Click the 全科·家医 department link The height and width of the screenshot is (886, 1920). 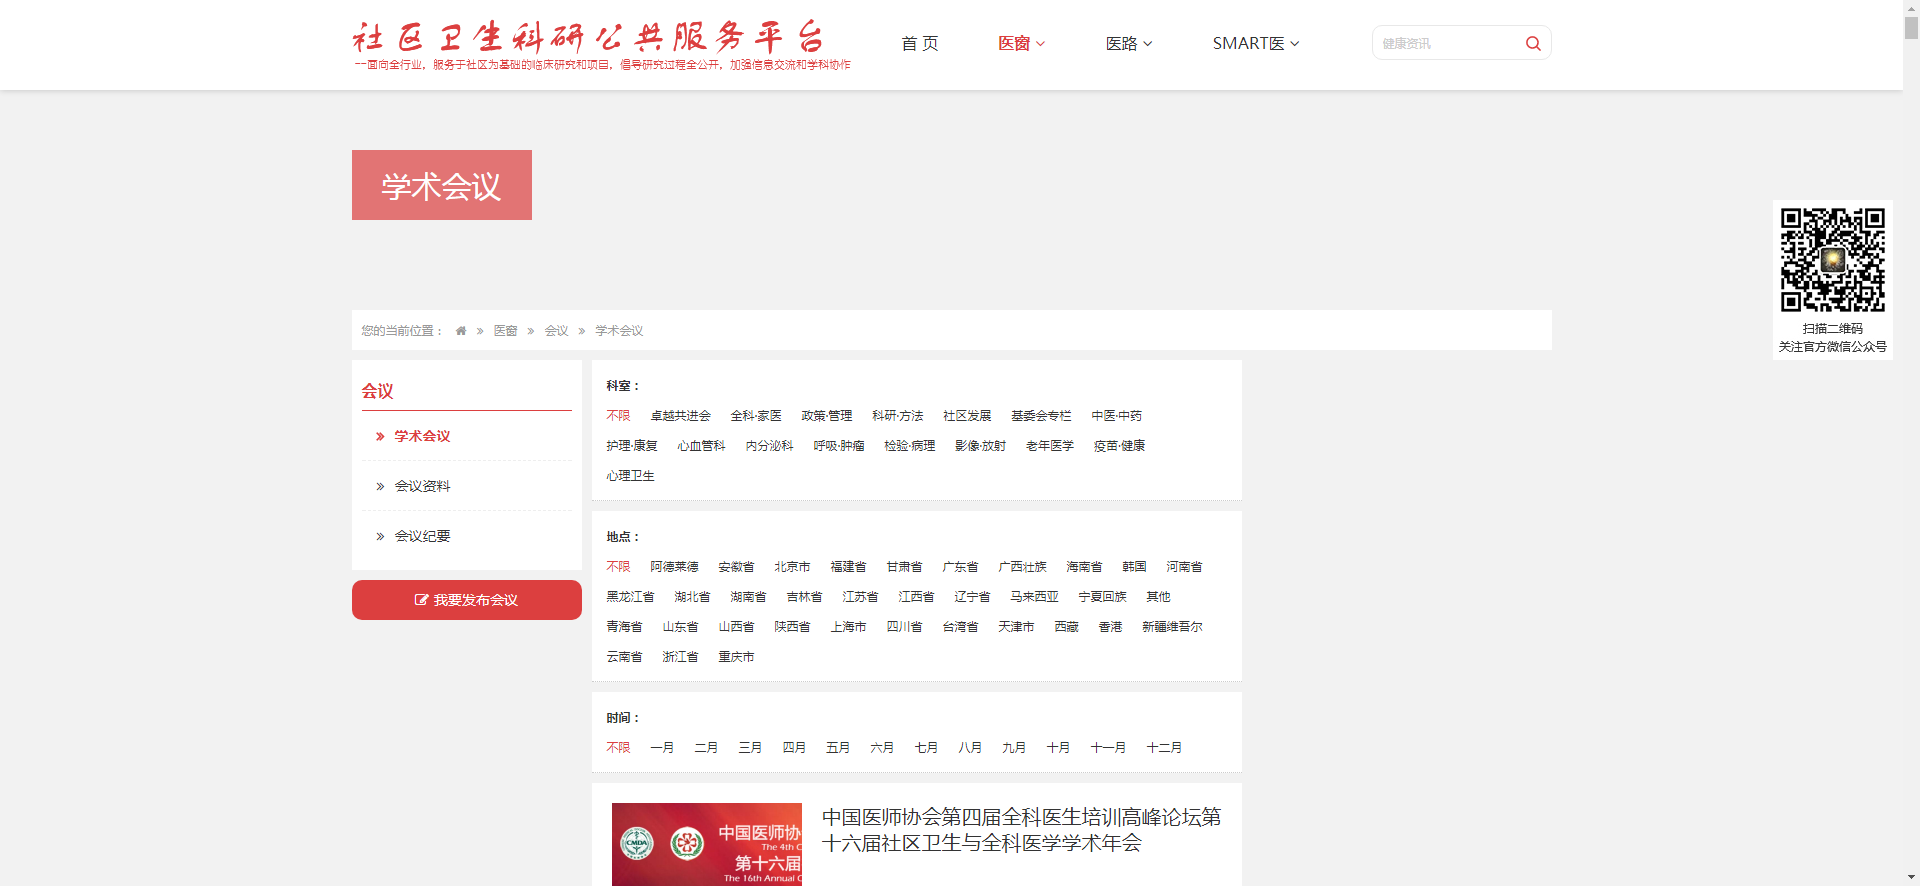(755, 416)
